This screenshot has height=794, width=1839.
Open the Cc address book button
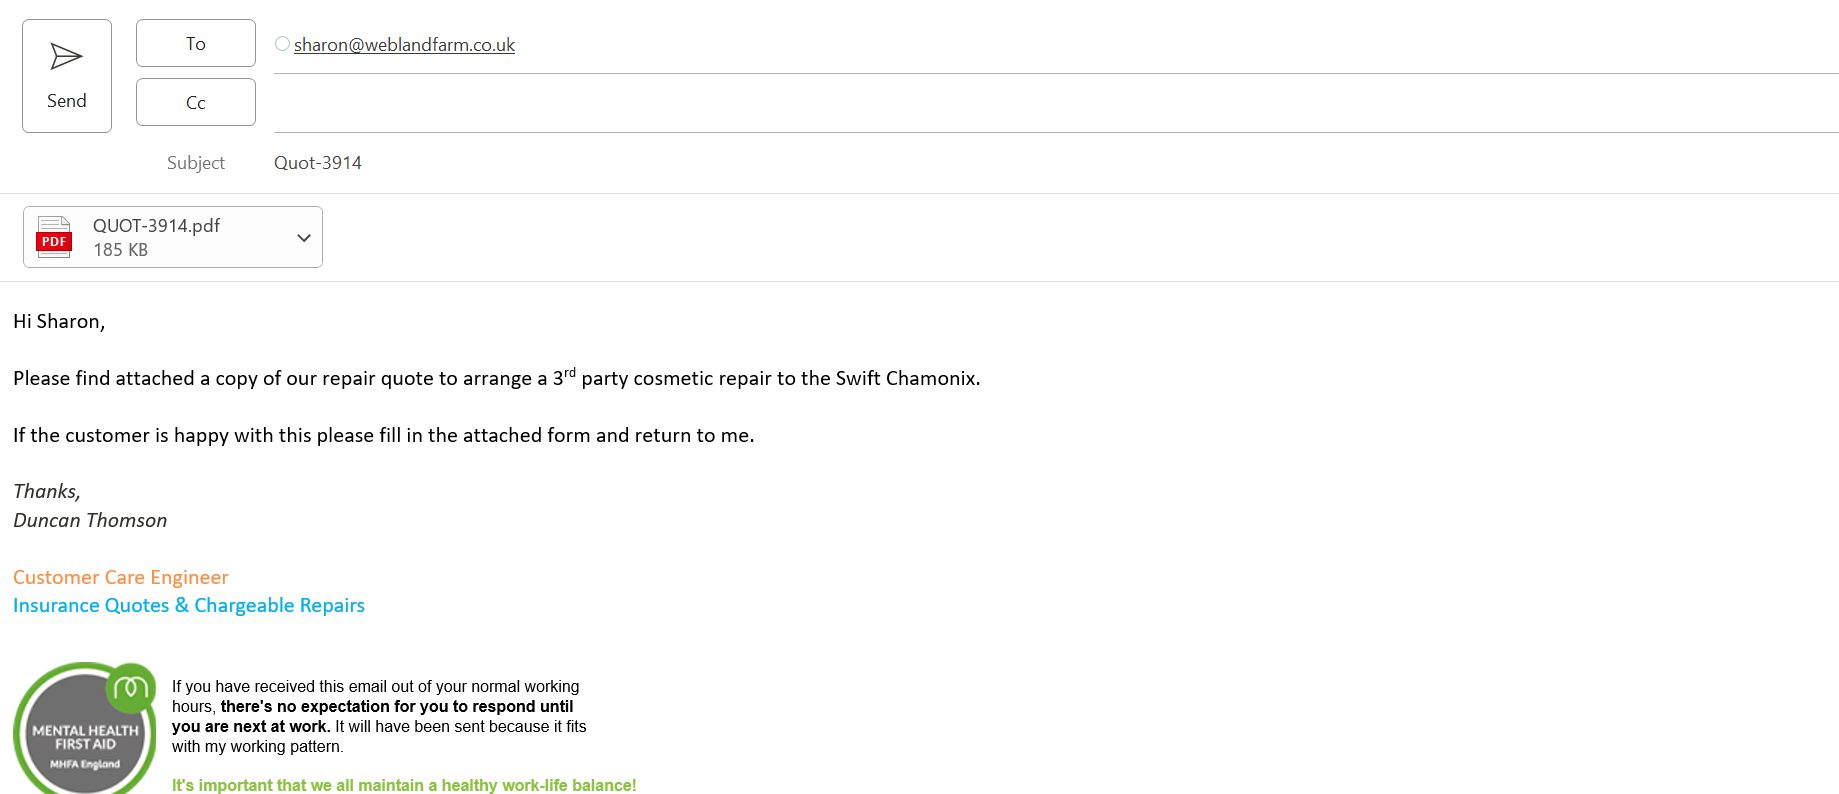(x=196, y=103)
